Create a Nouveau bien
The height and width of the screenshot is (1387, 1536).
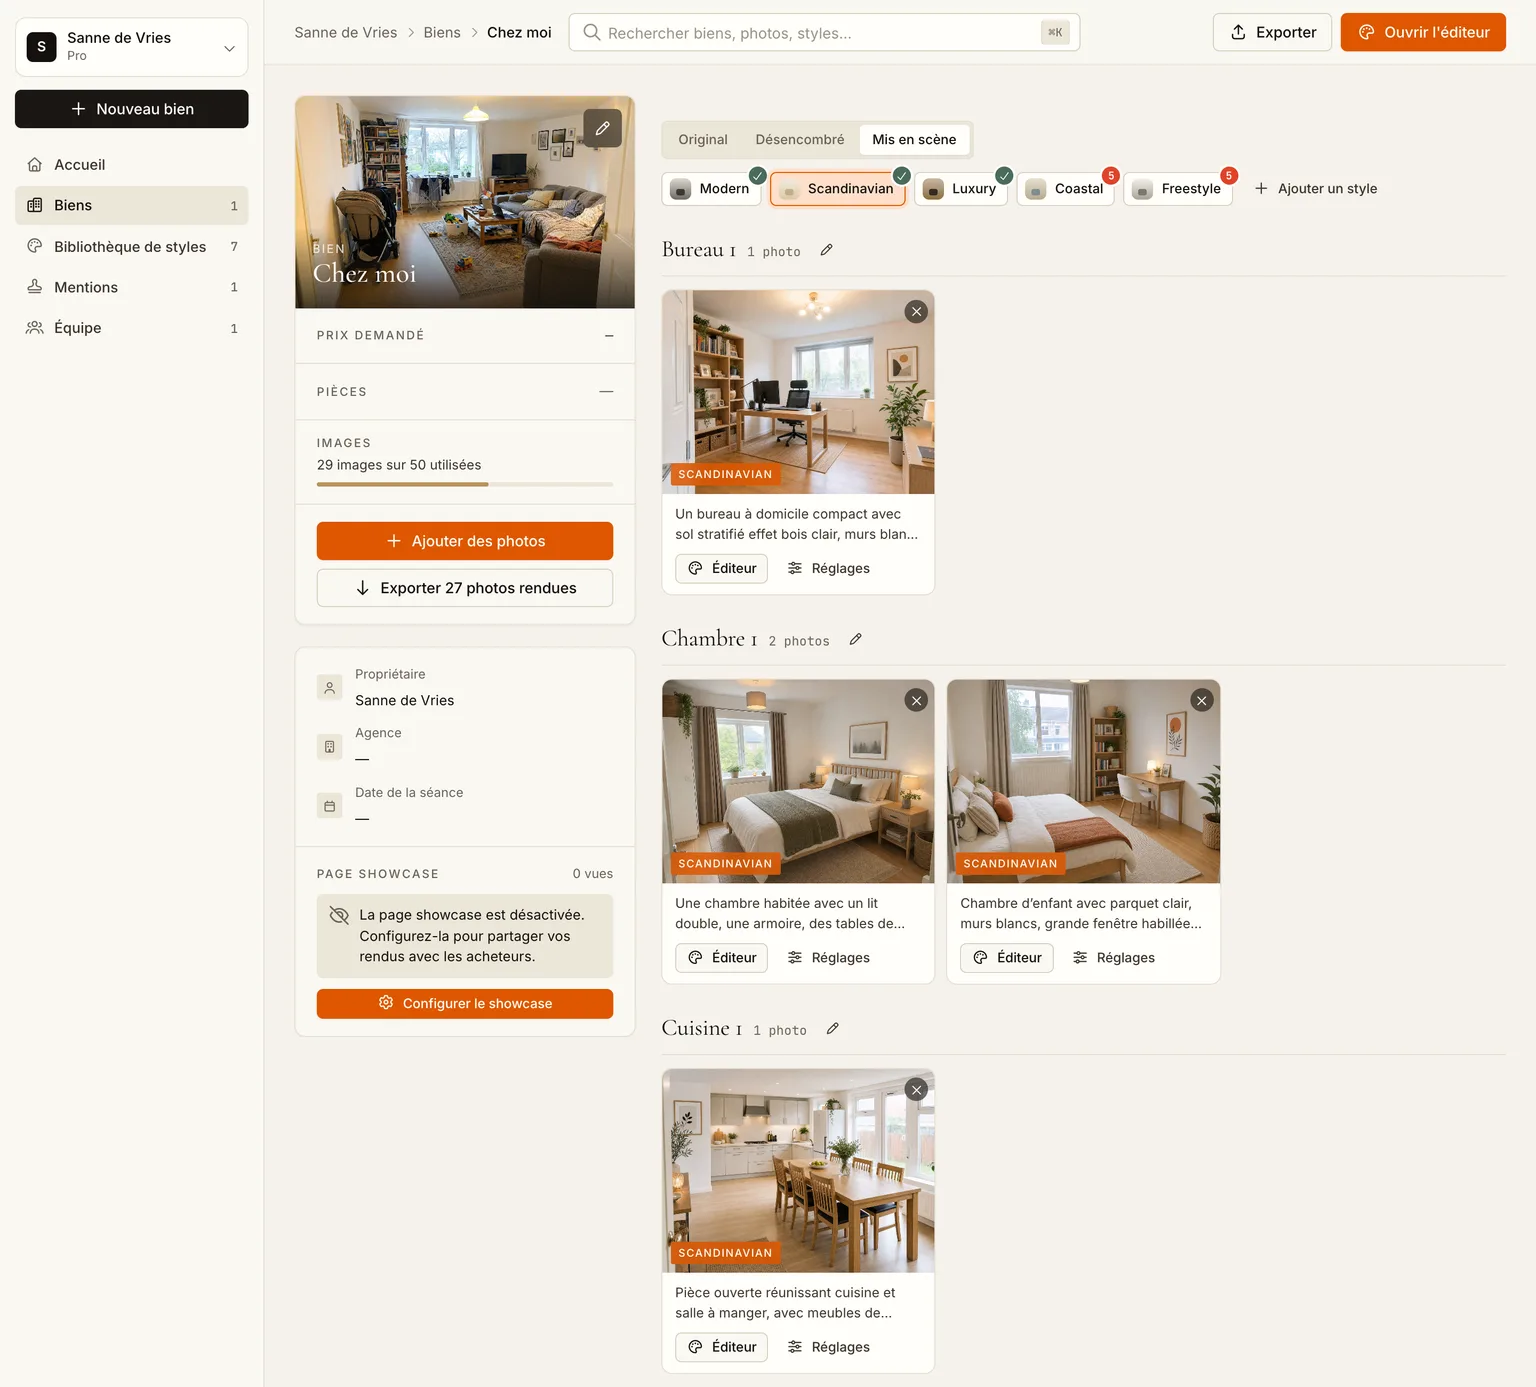[132, 109]
